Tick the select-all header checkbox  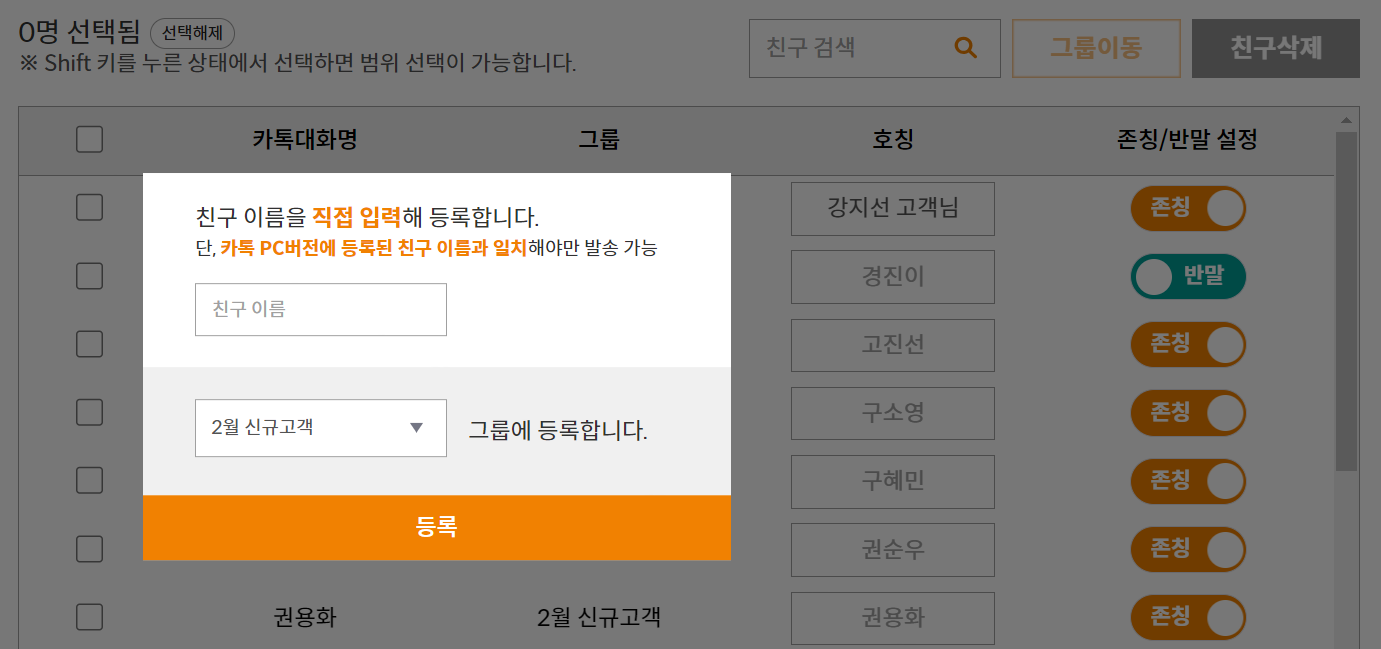pyautogui.click(x=89, y=140)
